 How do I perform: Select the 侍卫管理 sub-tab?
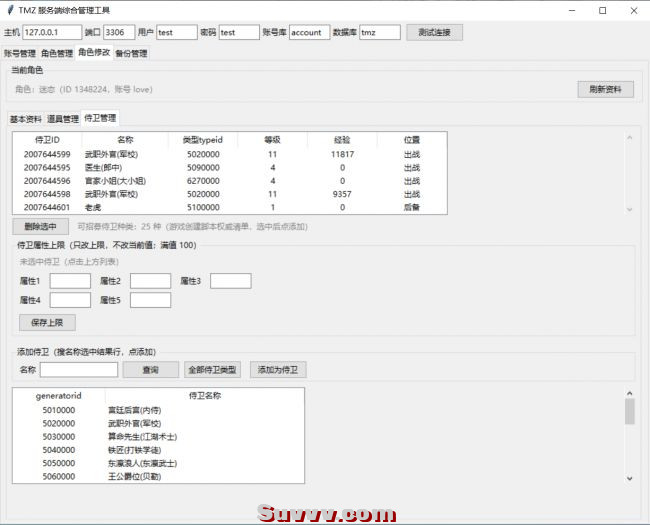coord(100,118)
